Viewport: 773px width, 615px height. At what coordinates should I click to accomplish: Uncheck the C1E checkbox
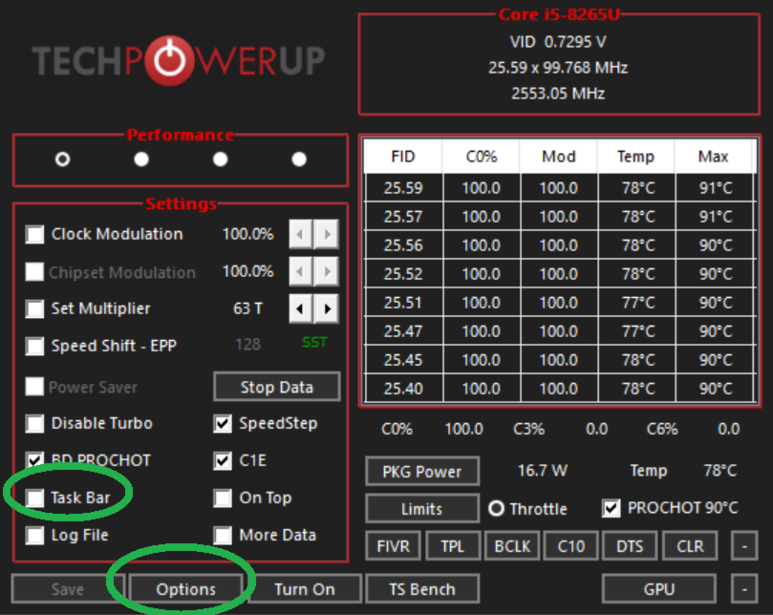[223, 460]
